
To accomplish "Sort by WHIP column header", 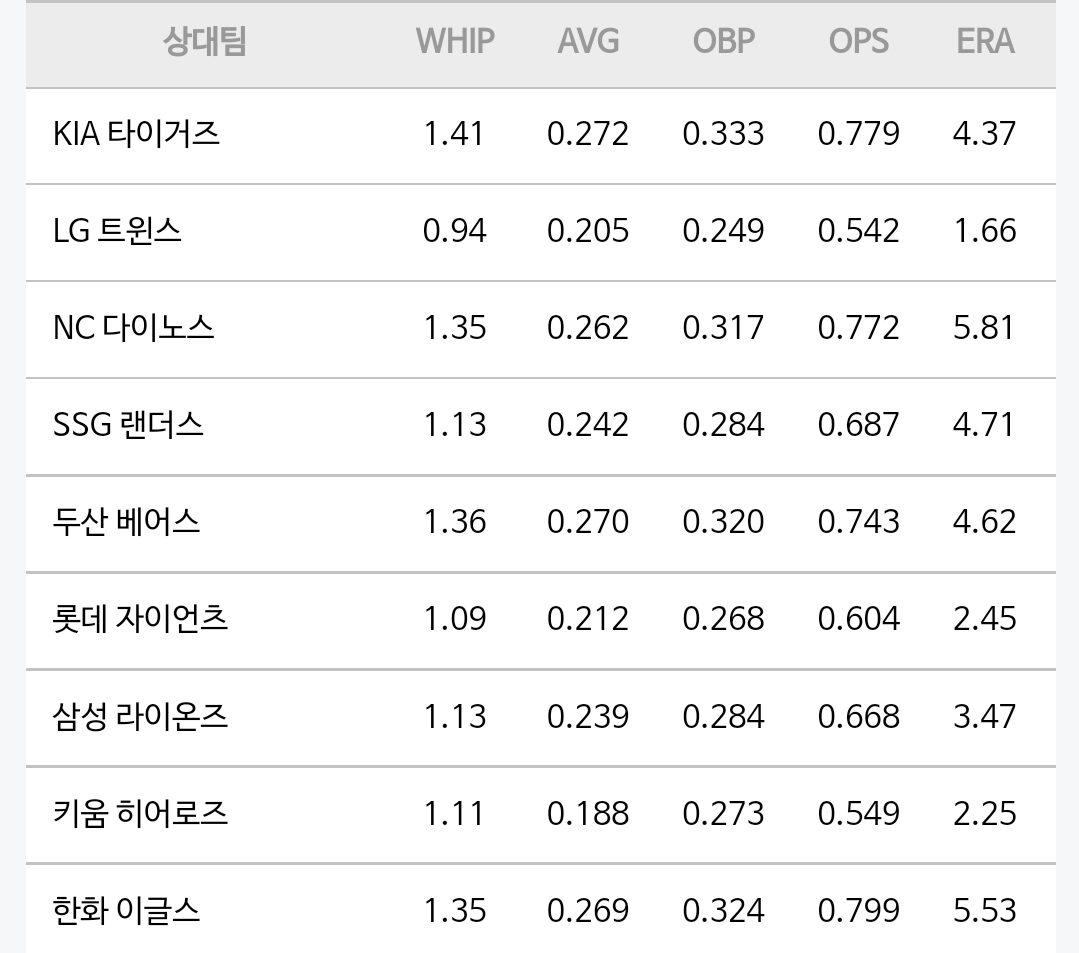I will coord(455,42).
